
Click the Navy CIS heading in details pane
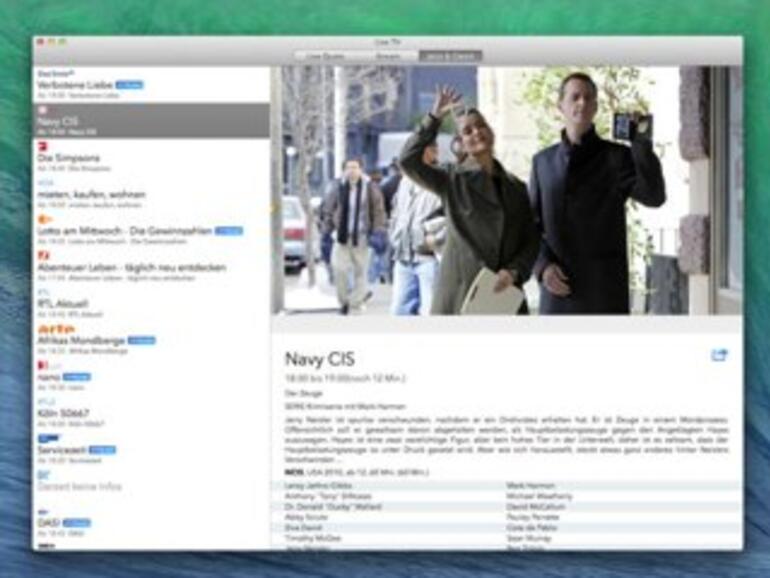[x=320, y=359]
